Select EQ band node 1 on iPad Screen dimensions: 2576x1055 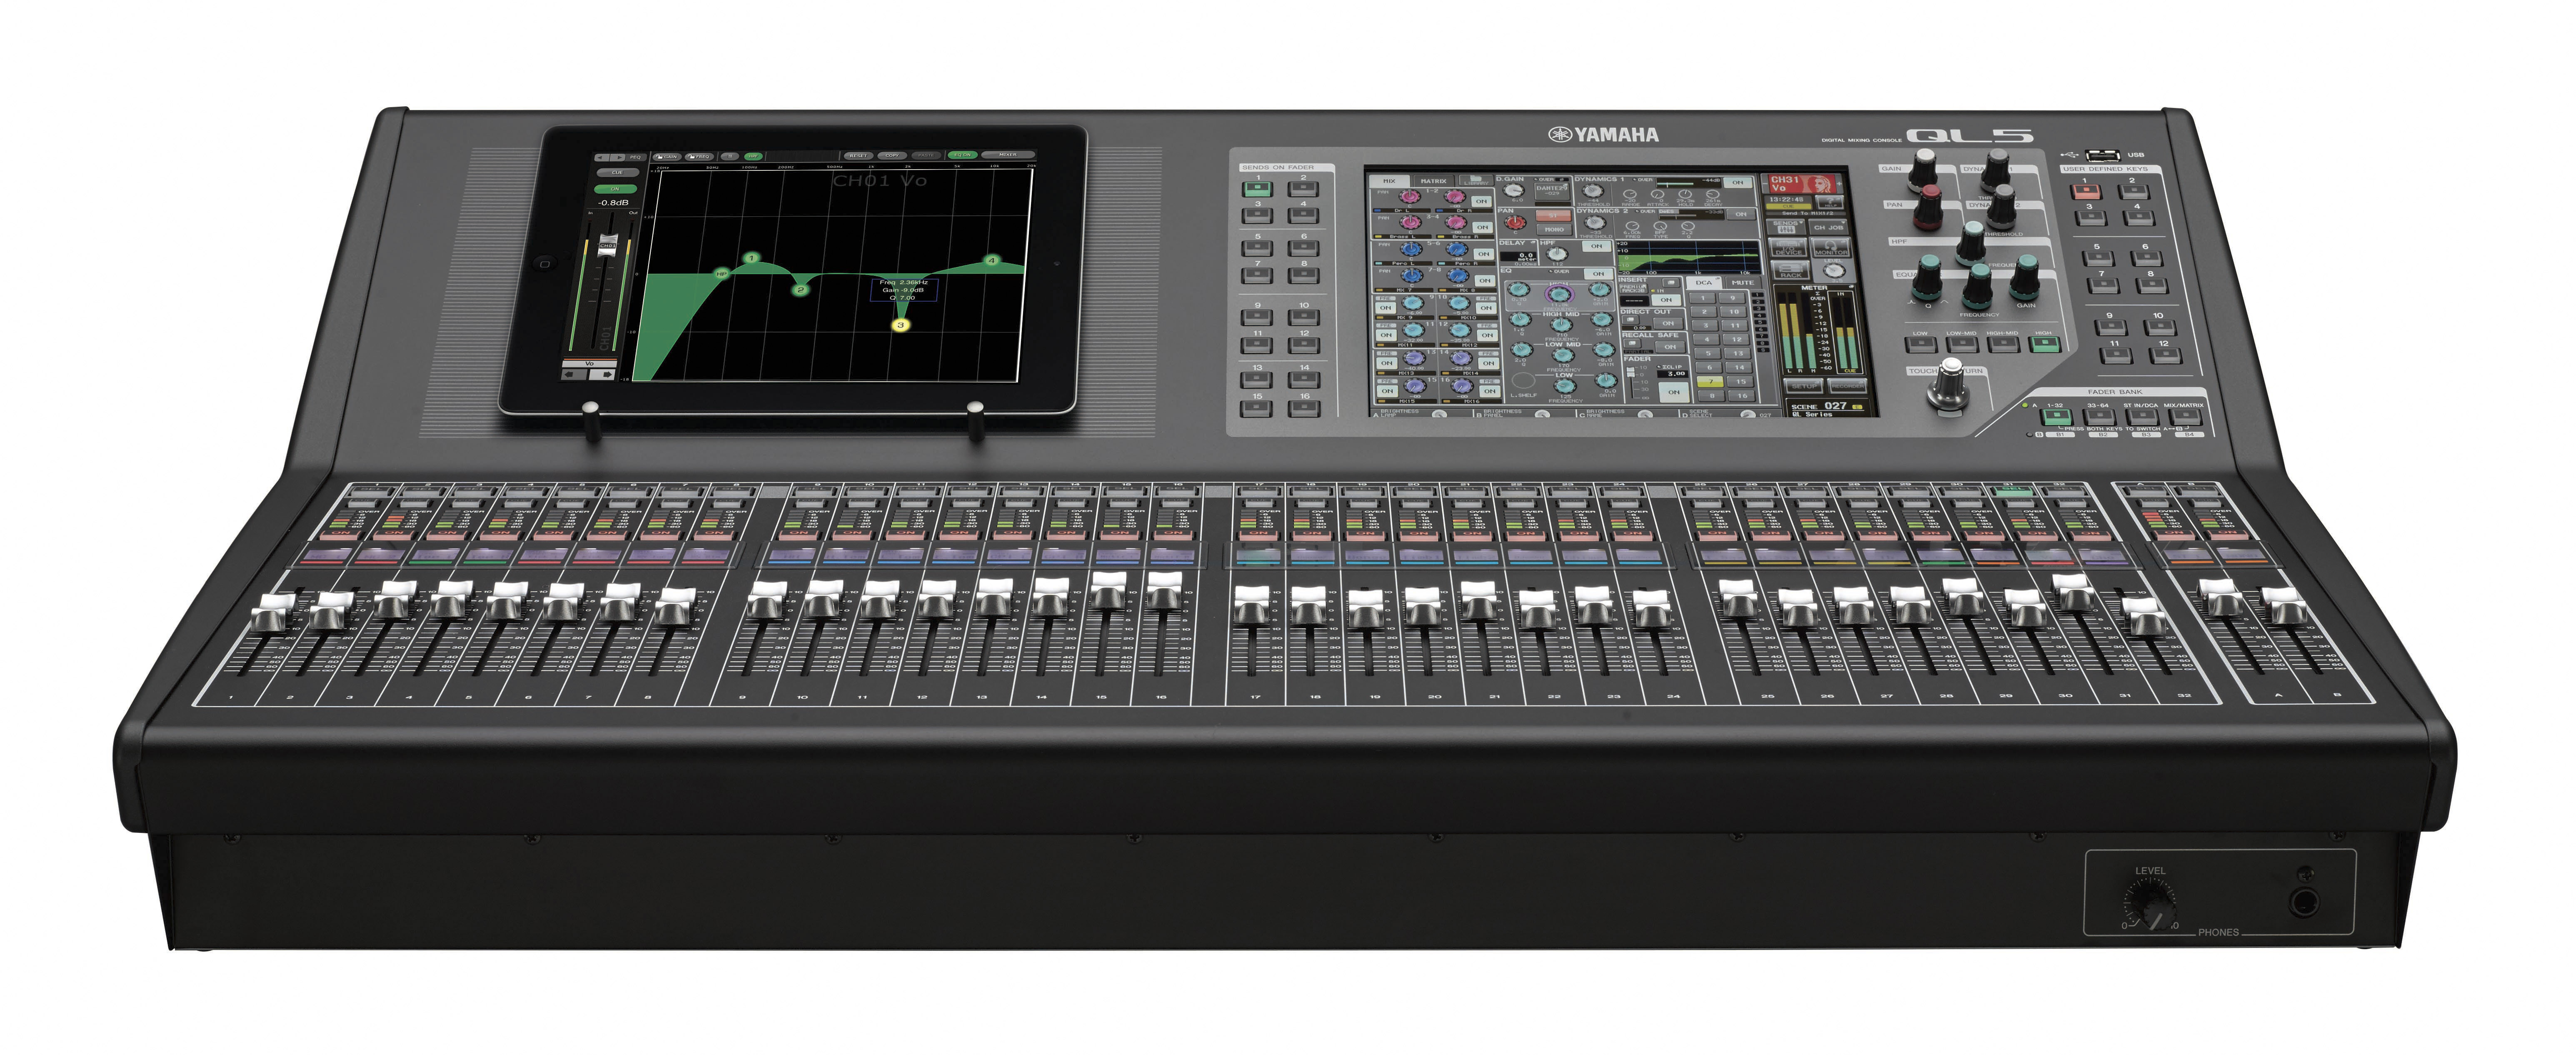(752, 258)
